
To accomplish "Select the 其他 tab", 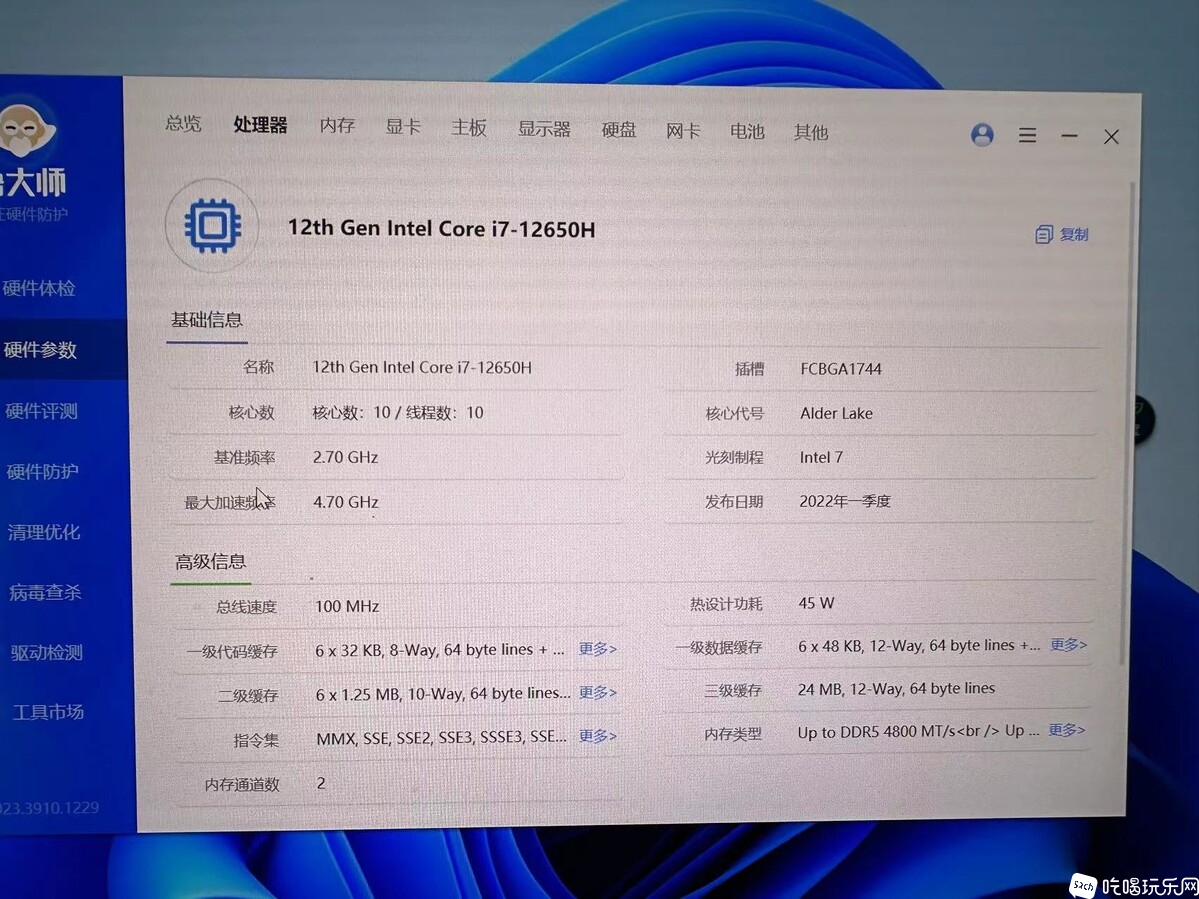I will point(811,132).
